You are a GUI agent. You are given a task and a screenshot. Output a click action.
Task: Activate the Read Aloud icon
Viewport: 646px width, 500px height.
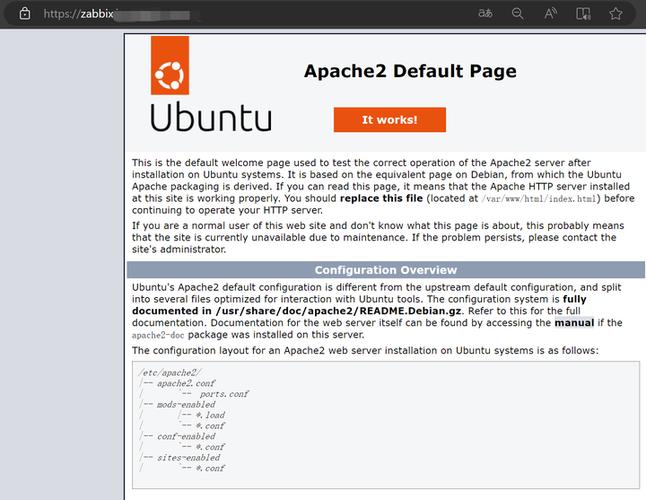[550, 14]
